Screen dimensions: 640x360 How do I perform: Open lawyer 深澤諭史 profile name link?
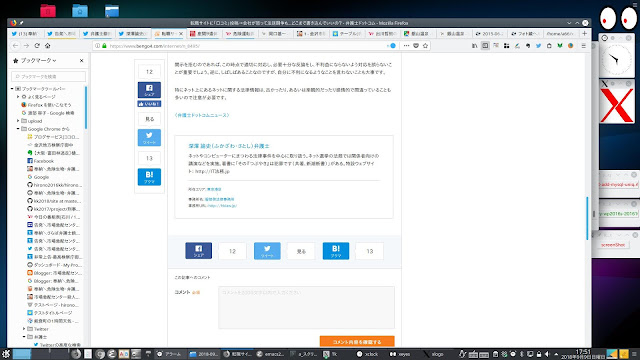tap(229, 146)
